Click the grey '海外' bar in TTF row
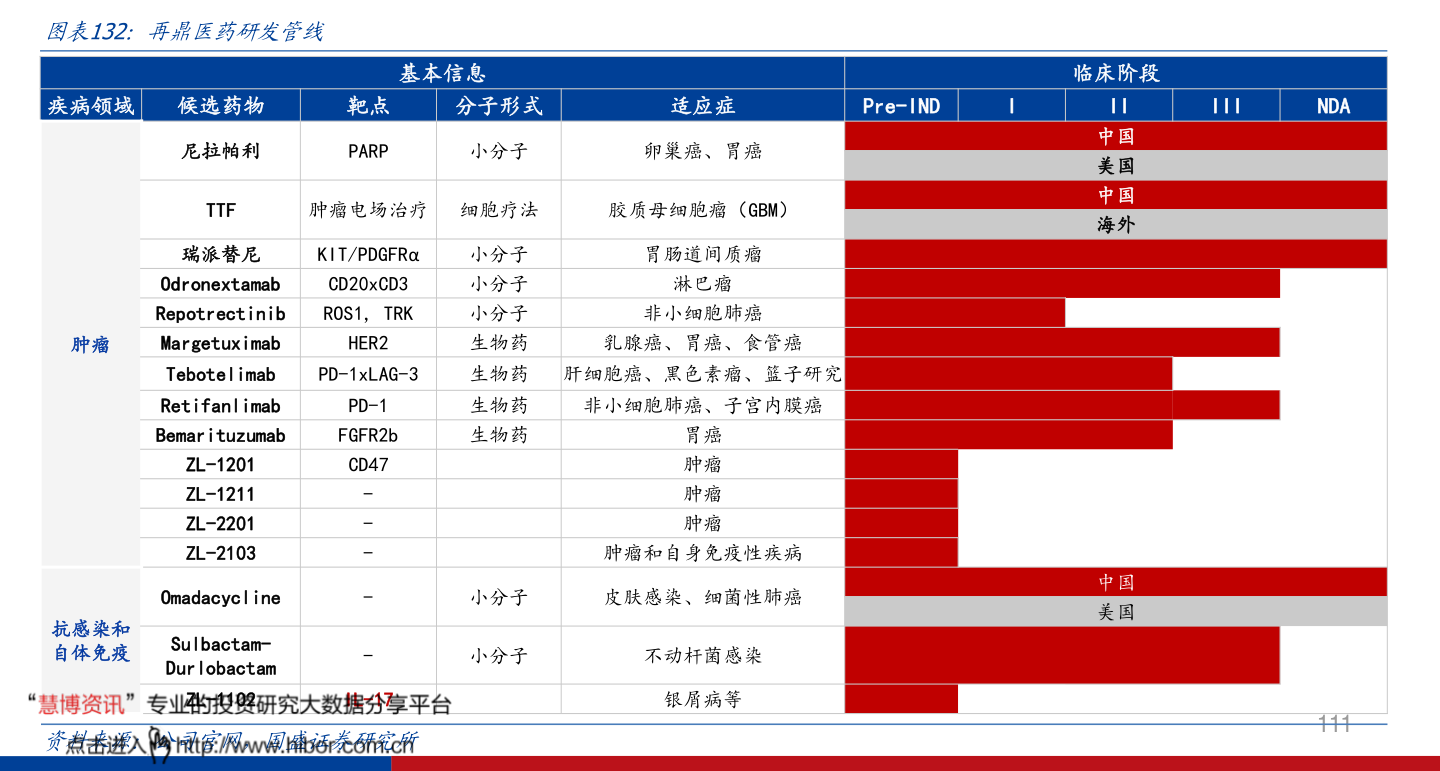 click(1116, 224)
